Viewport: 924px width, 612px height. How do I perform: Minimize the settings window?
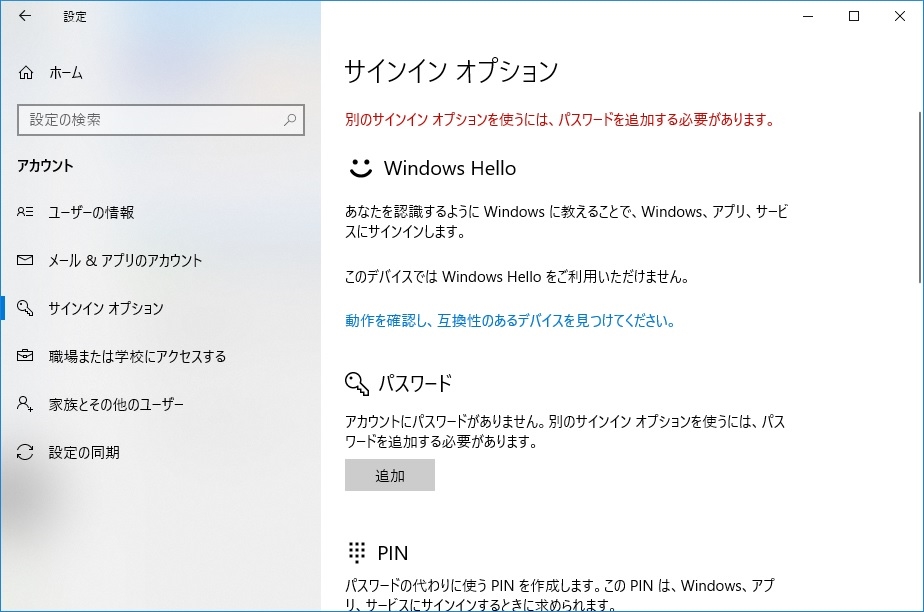[x=808, y=16]
